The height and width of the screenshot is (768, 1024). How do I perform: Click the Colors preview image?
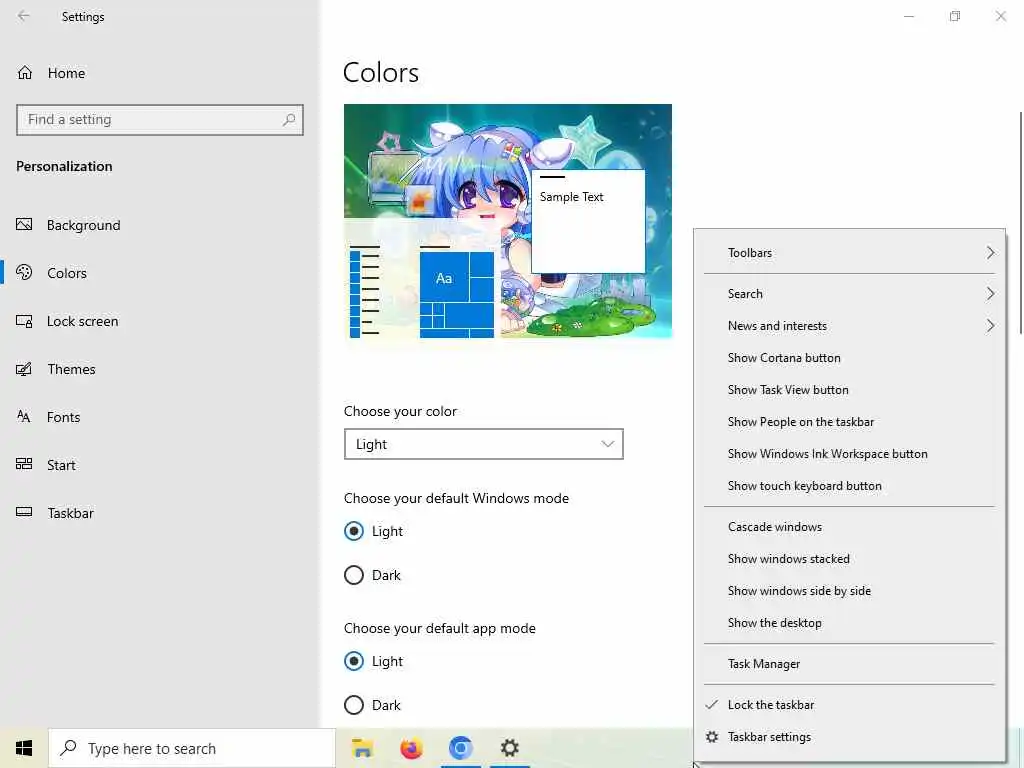point(507,221)
